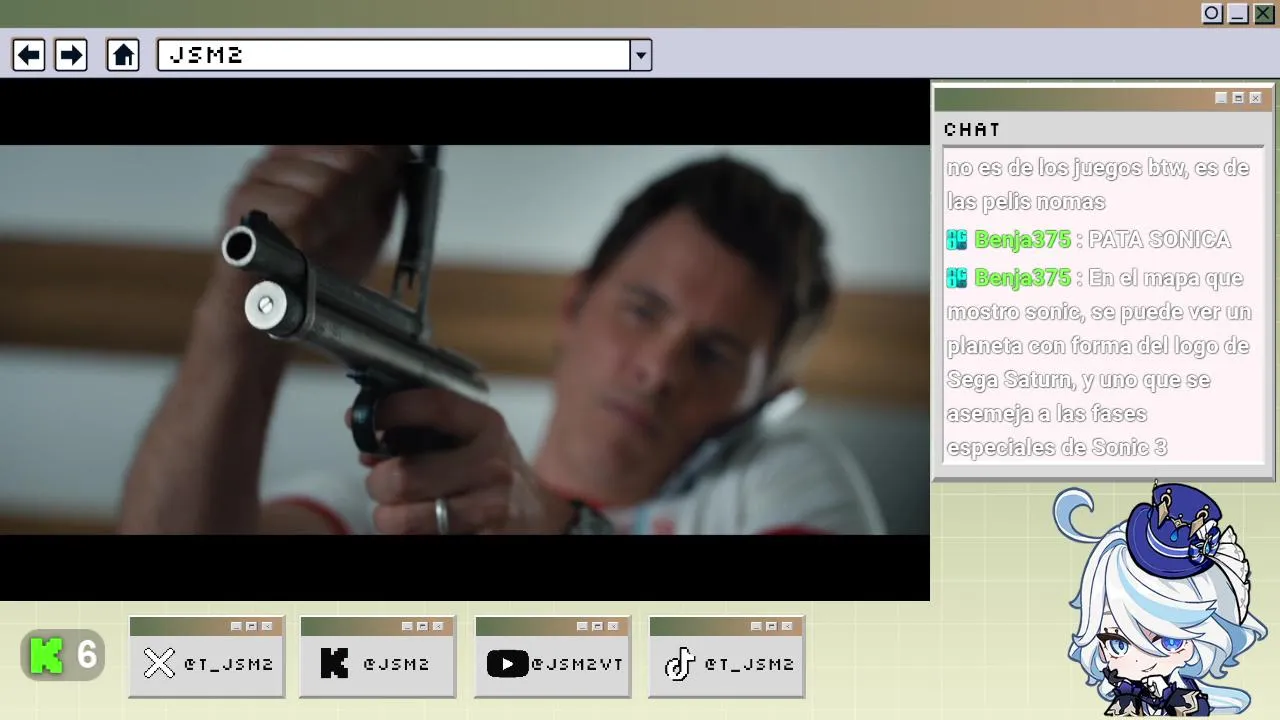Screen dimensions: 1280x720
Task: Close the YouTube @JSMZVT card window
Action: point(613,626)
